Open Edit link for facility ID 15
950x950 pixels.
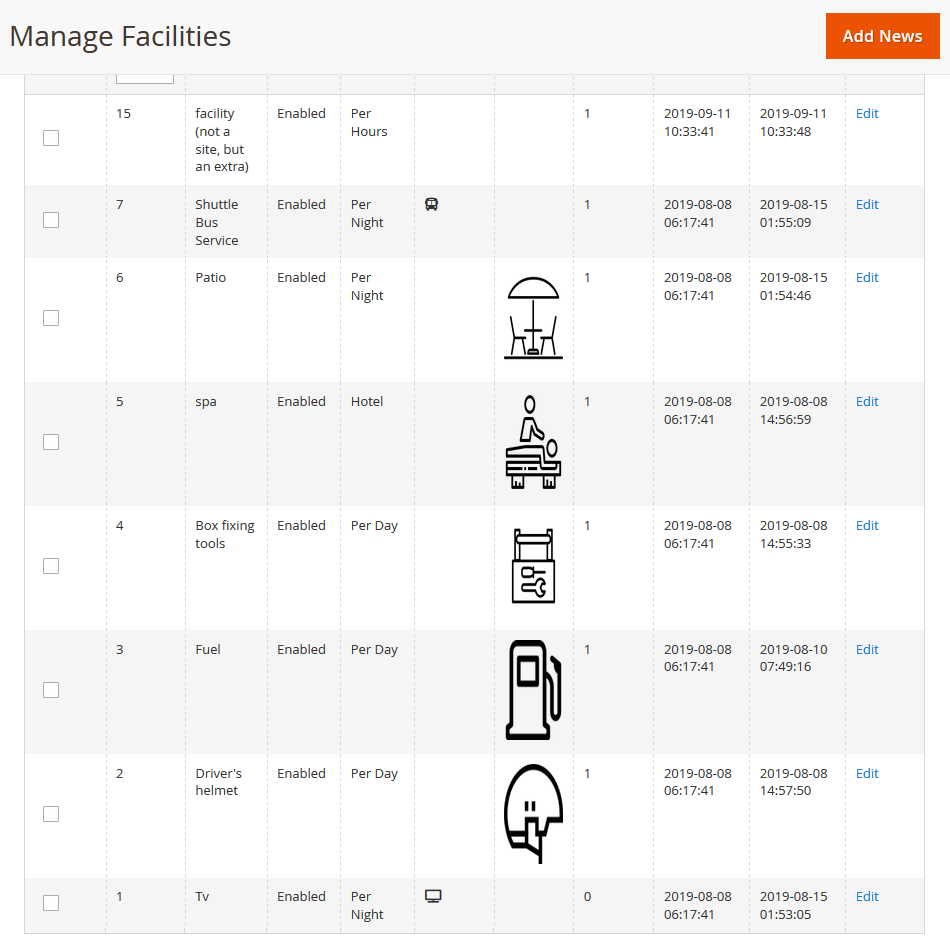867,114
